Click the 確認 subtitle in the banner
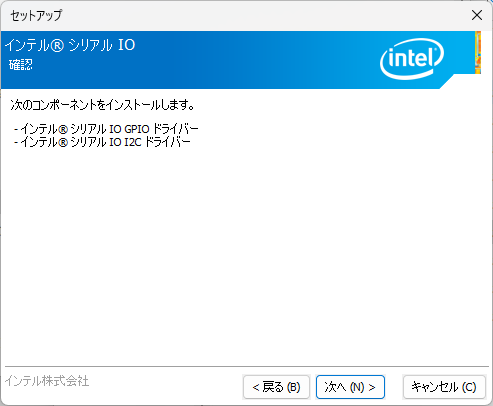The width and height of the screenshot is (493, 406). pyautogui.click(x=21, y=64)
